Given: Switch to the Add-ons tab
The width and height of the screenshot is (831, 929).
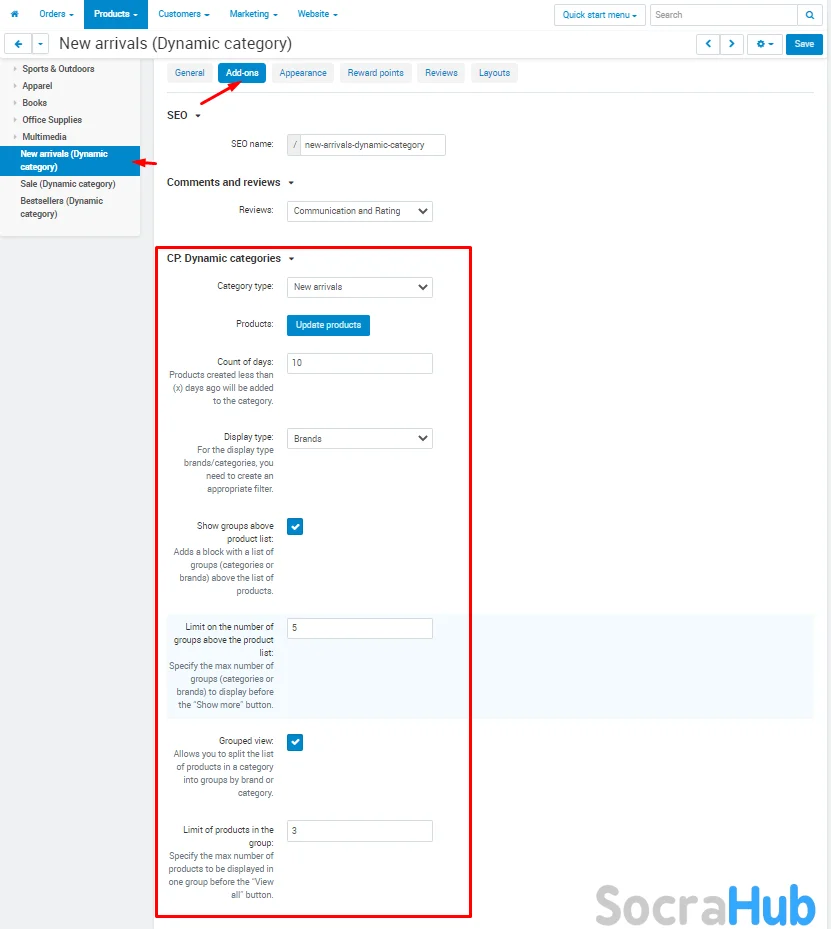Looking at the screenshot, I should (x=242, y=73).
